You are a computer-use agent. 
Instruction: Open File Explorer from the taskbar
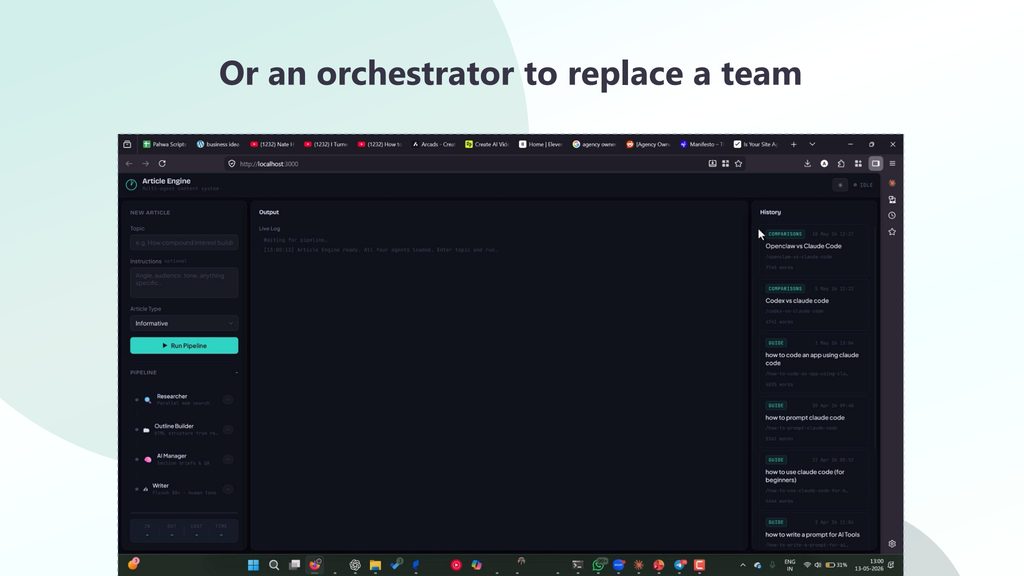(376, 565)
